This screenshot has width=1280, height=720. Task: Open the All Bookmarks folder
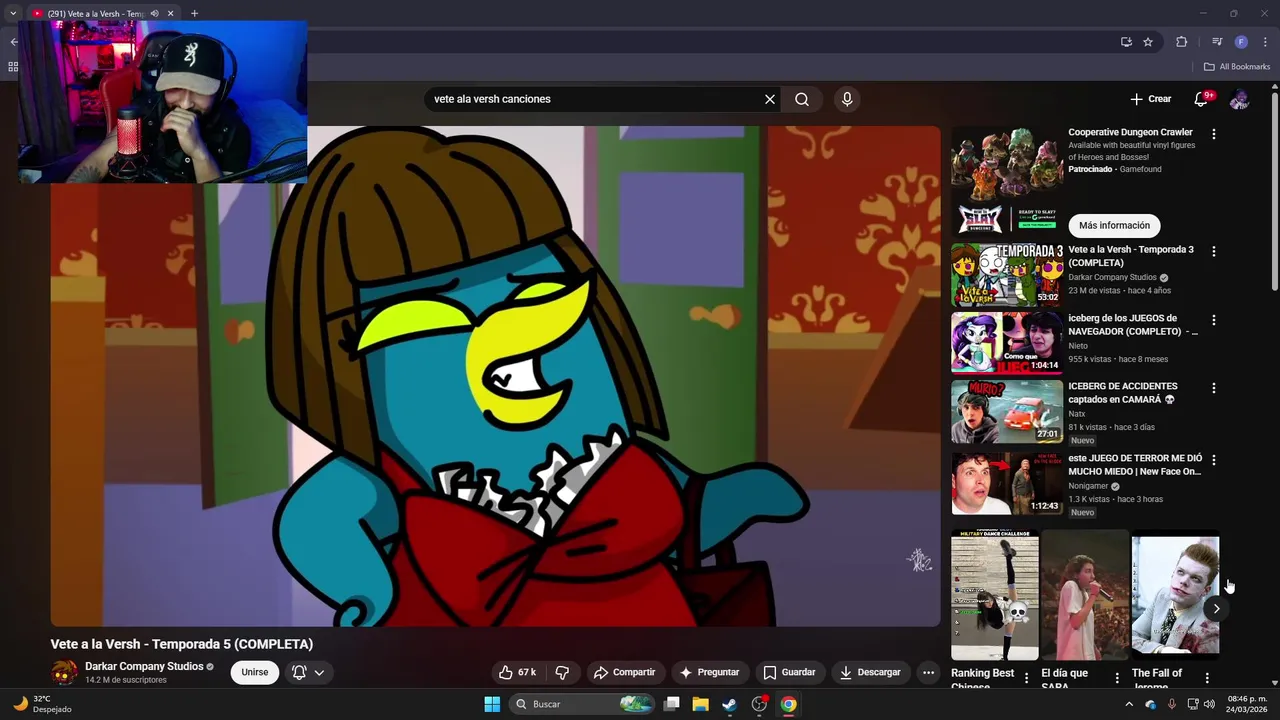1237,67
